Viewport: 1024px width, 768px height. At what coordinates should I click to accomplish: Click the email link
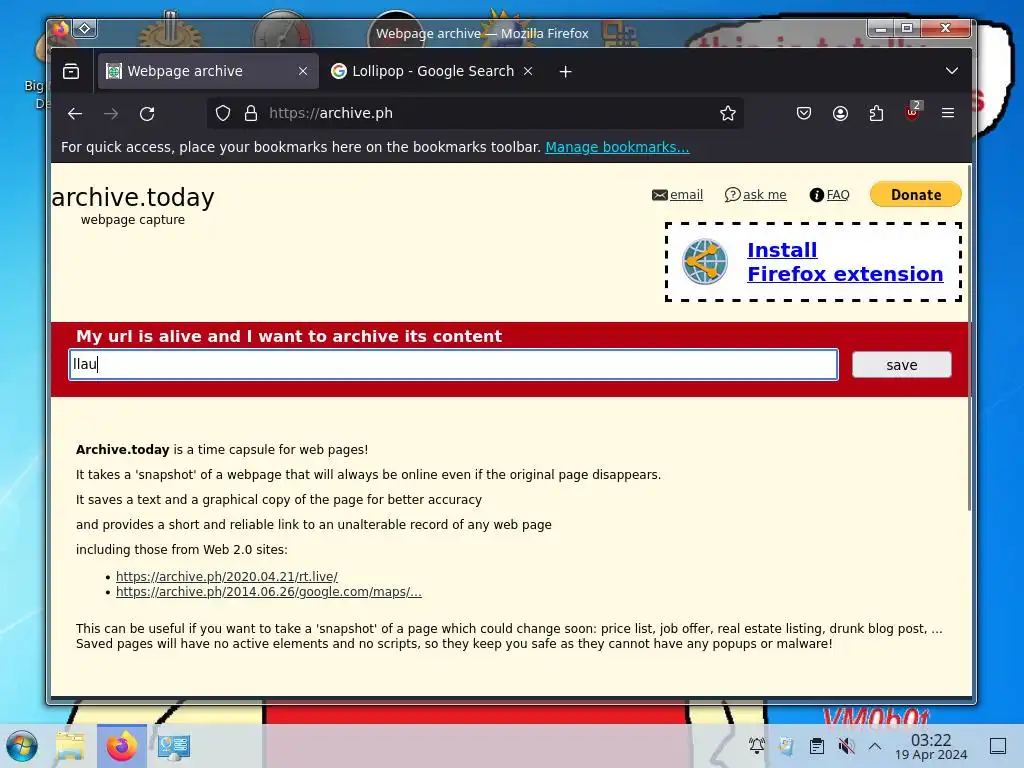click(686, 195)
